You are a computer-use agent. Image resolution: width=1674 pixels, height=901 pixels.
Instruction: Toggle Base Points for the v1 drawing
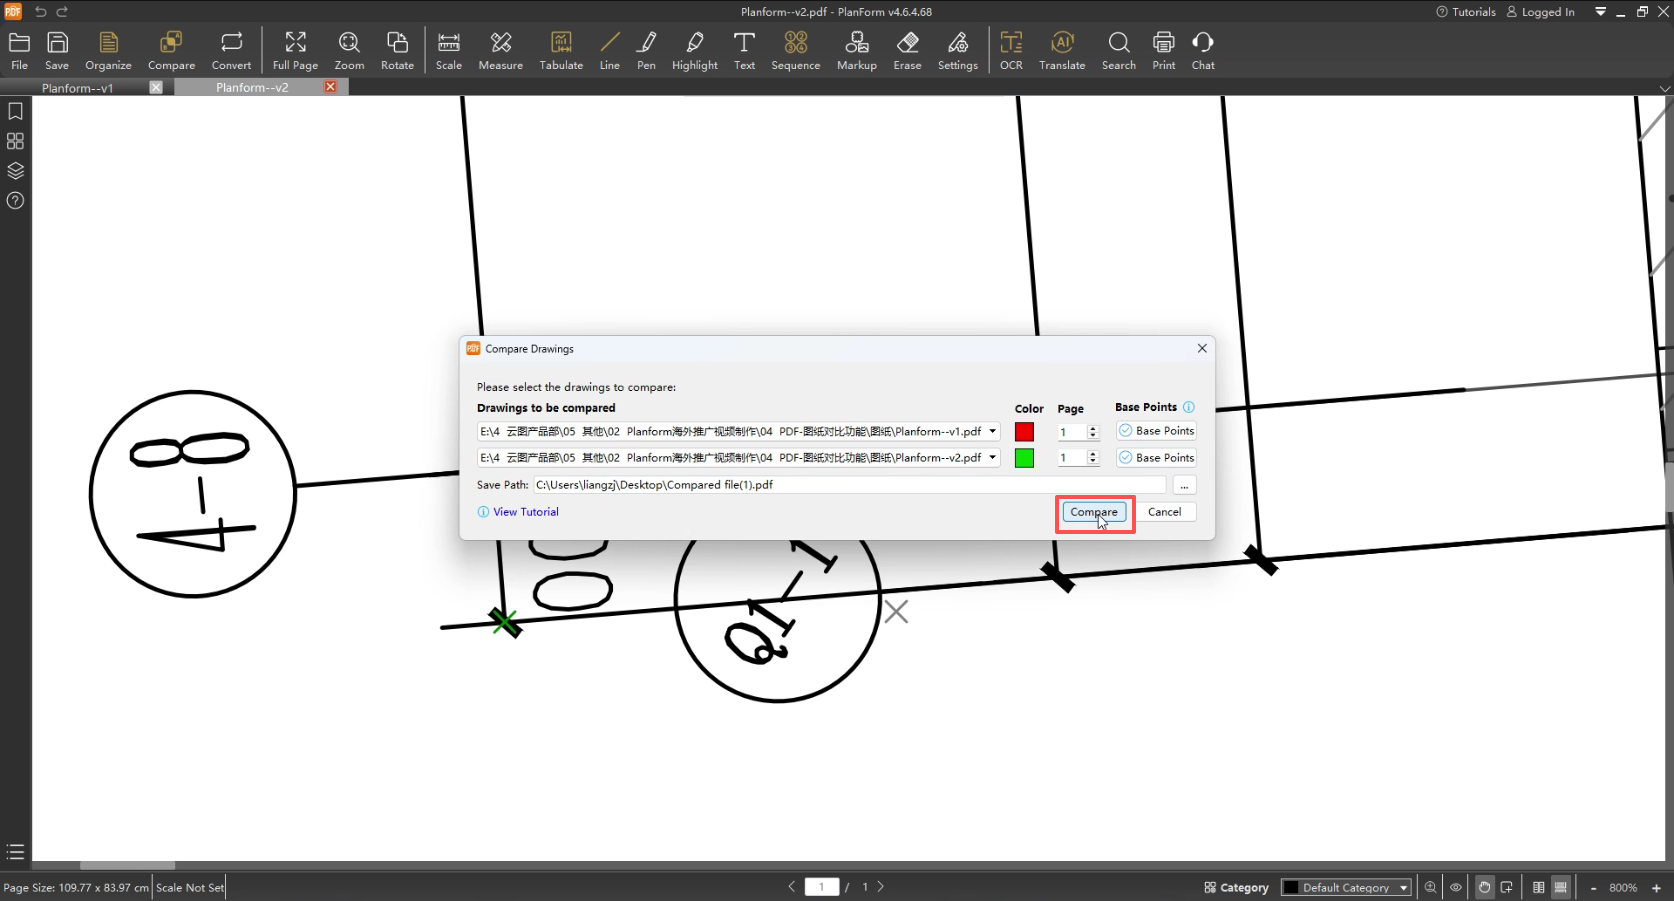click(1156, 431)
